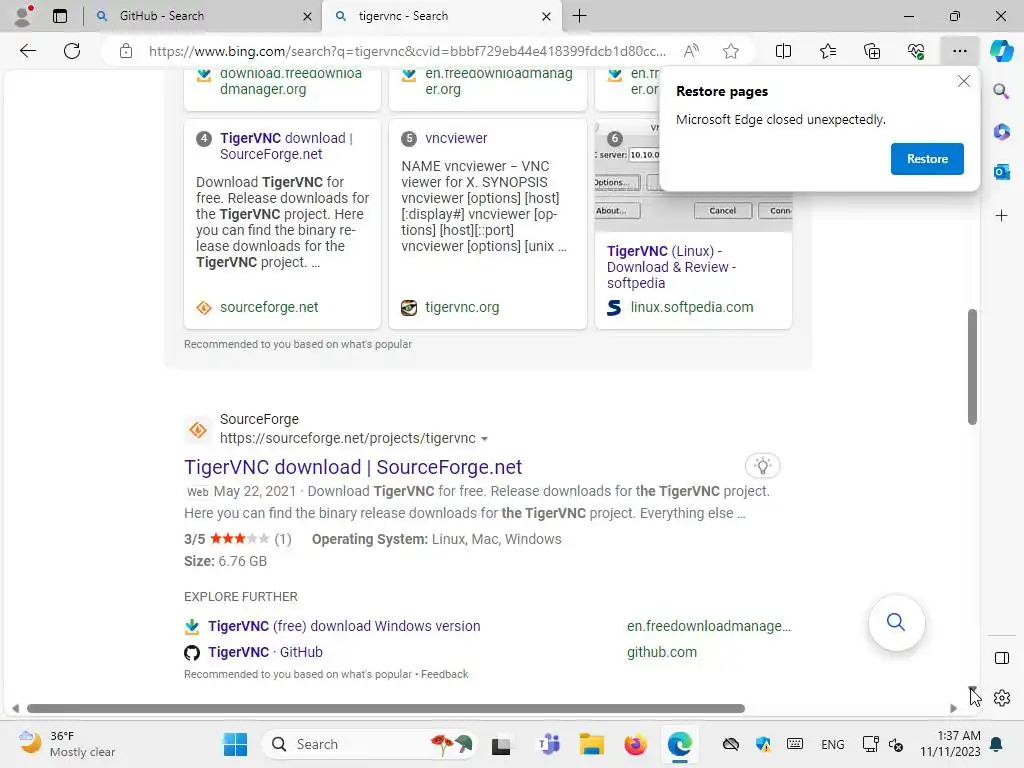Click the address bar URL field

tap(407, 52)
